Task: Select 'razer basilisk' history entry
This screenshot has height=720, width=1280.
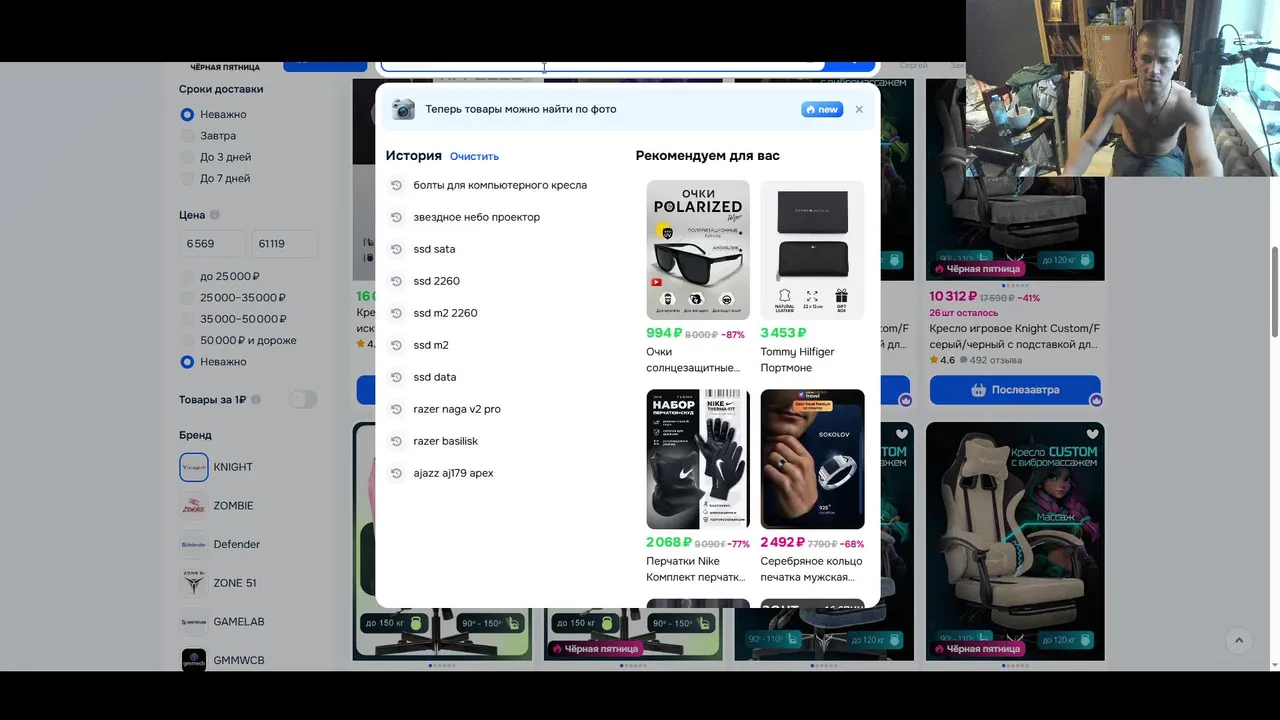Action: coord(445,441)
